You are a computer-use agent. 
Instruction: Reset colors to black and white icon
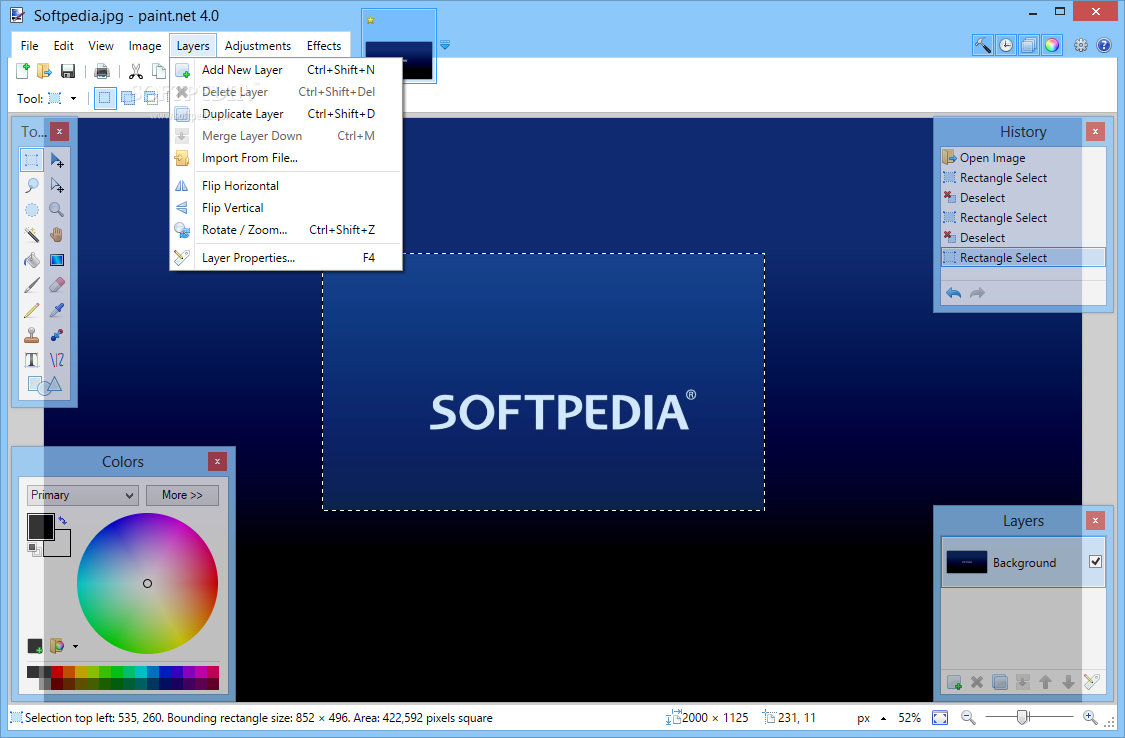(x=34, y=549)
